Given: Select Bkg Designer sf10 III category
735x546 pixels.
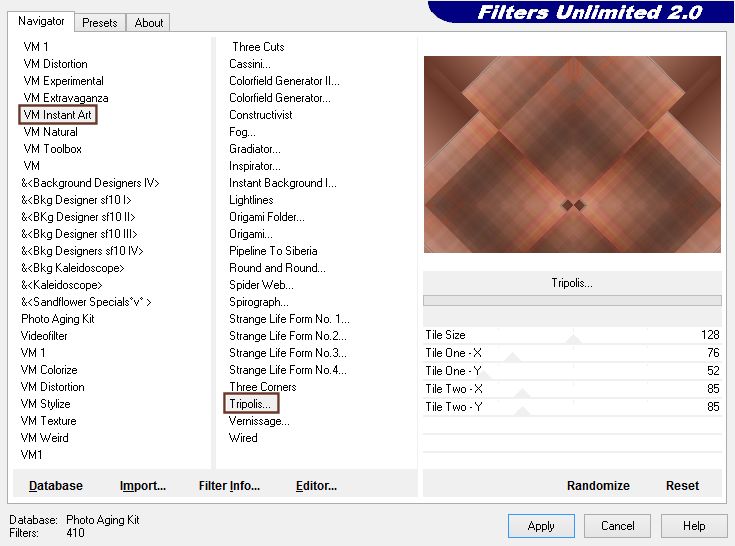Looking at the screenshot, I should point(79,234).
